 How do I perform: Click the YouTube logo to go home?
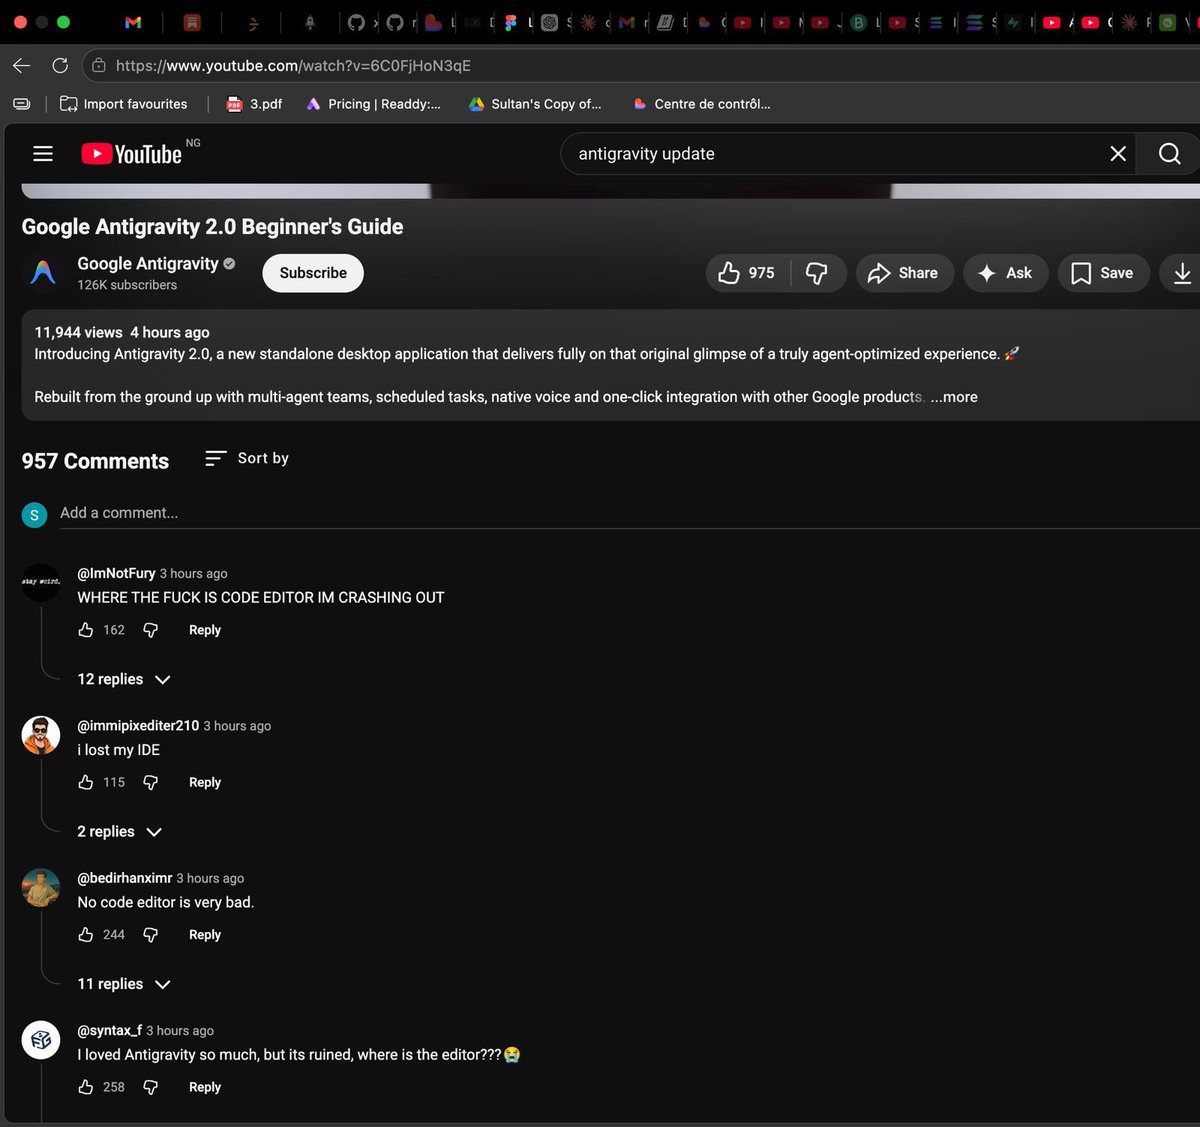tap(132, 153)
